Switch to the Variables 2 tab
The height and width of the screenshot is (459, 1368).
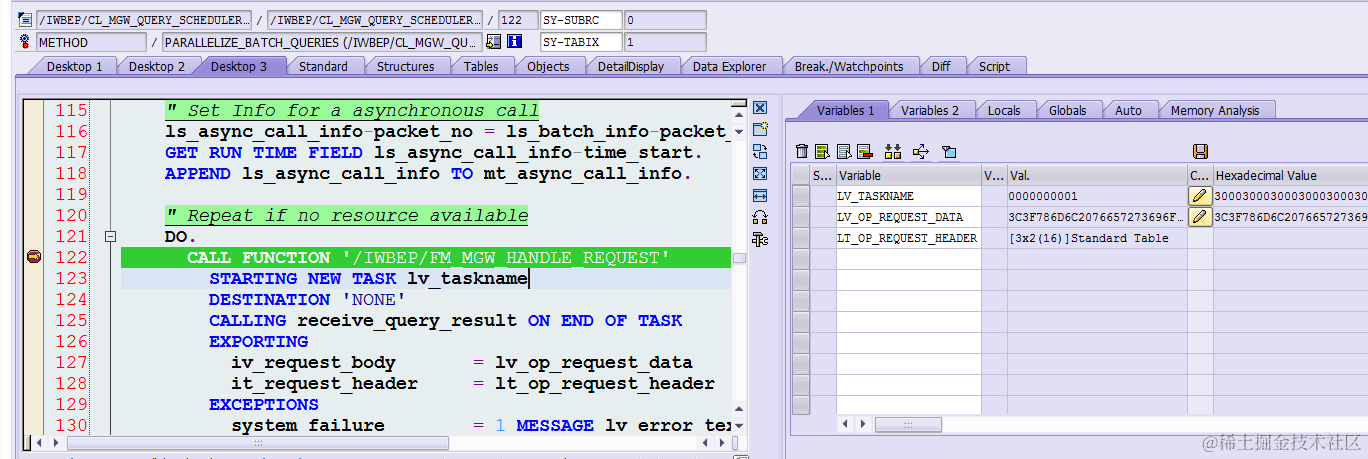click(x=930, y=110)
